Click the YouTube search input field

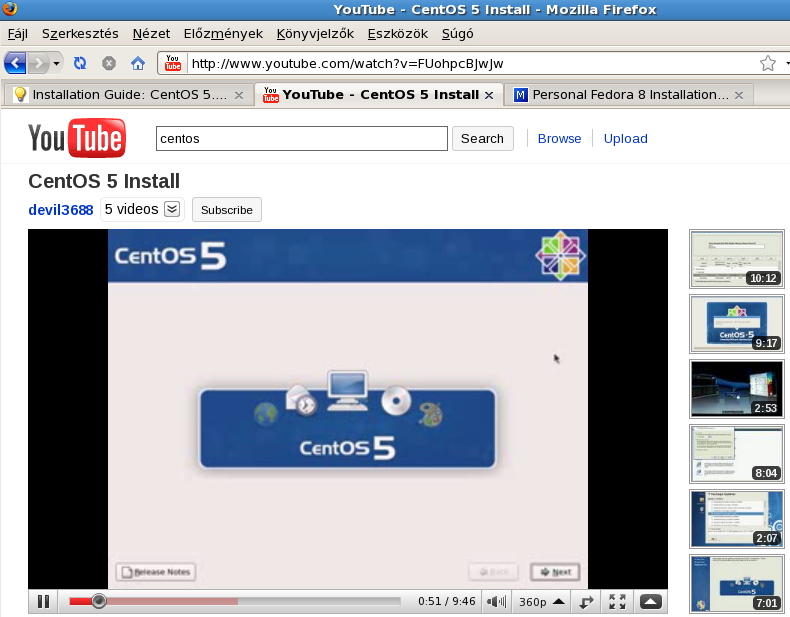301,139
